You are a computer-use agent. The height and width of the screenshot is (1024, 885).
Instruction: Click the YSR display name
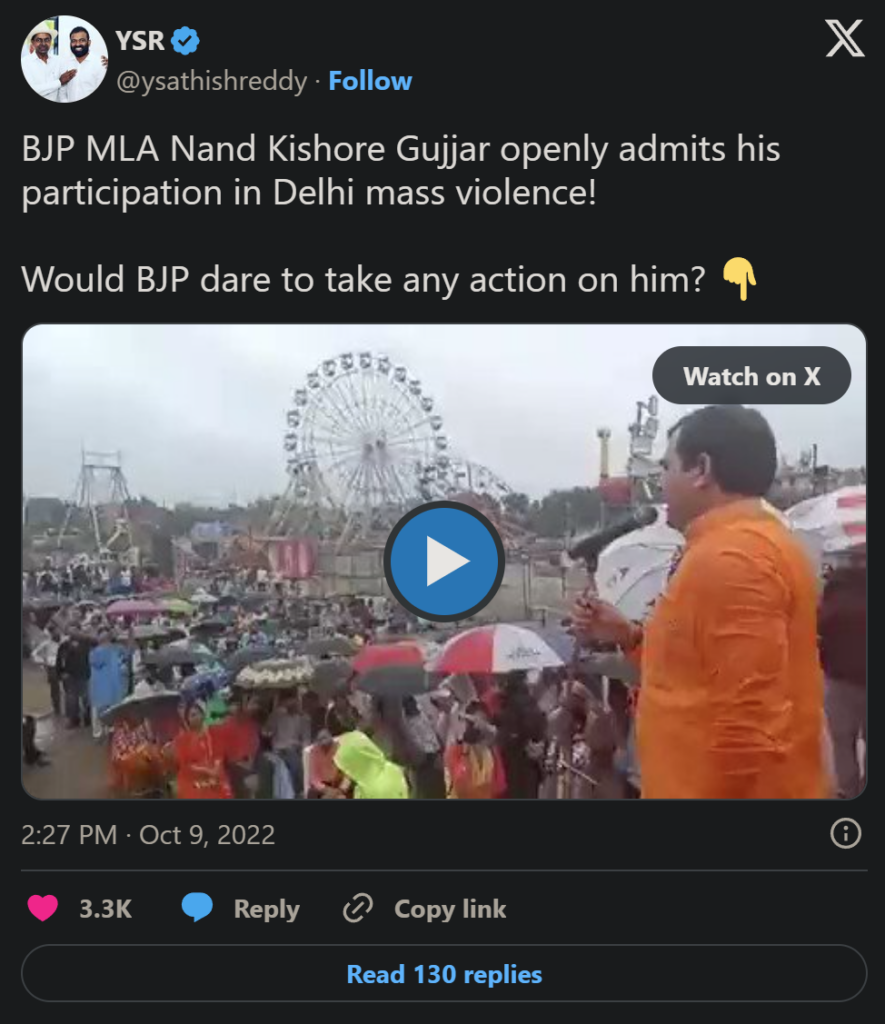coord(140,41)
